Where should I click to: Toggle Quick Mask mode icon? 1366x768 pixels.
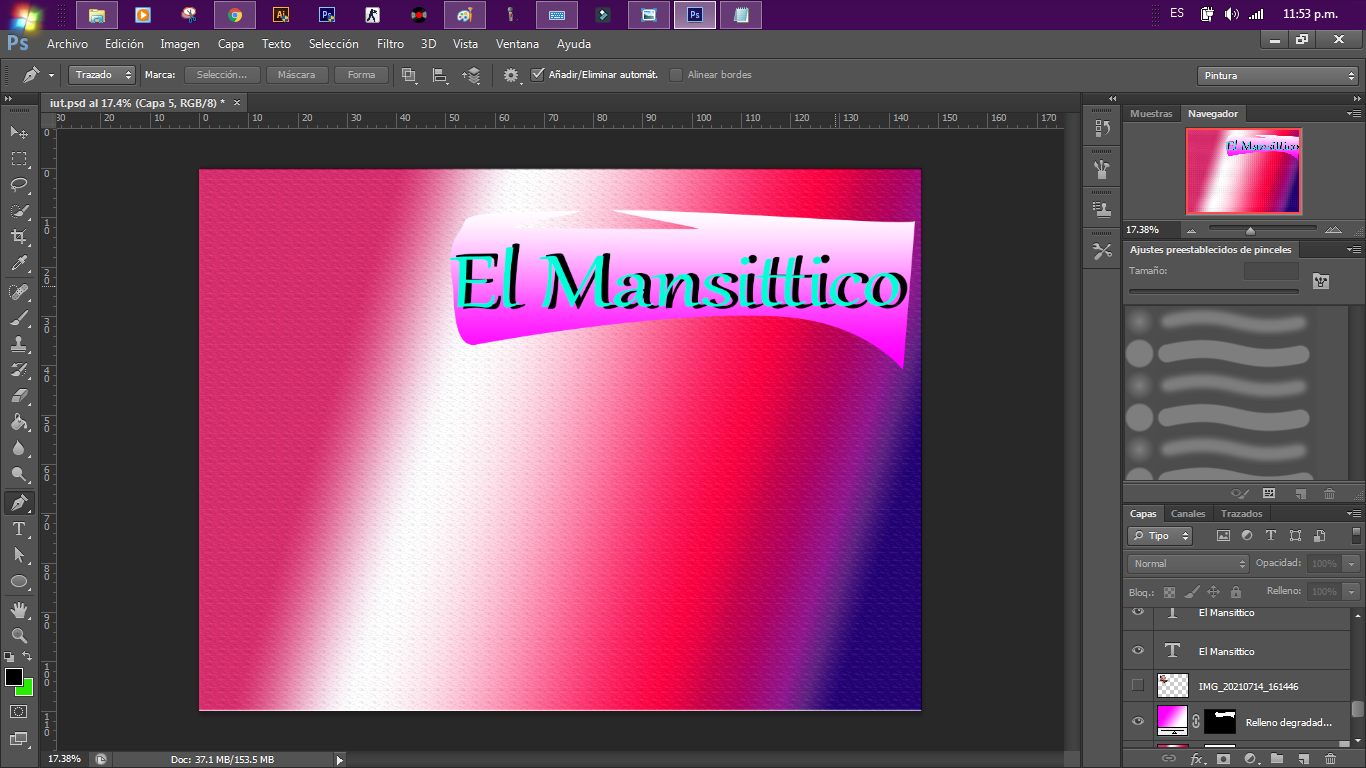tap(19, 711)
